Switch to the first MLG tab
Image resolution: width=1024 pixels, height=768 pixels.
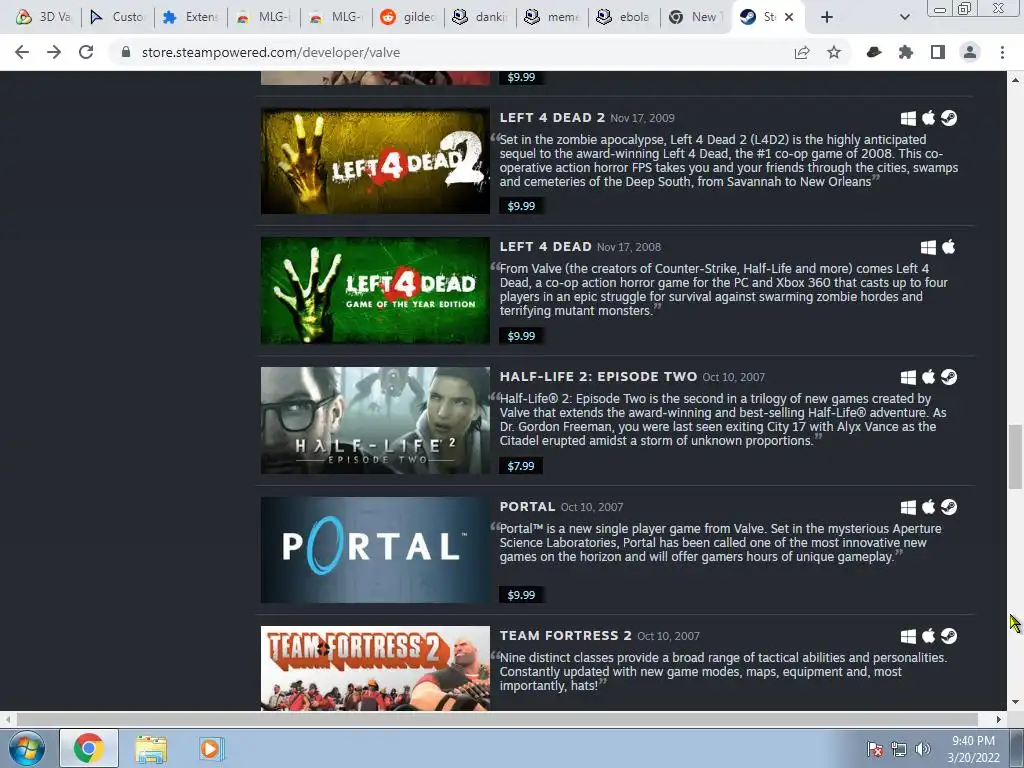pyautogui.click(x=263, y=17)
